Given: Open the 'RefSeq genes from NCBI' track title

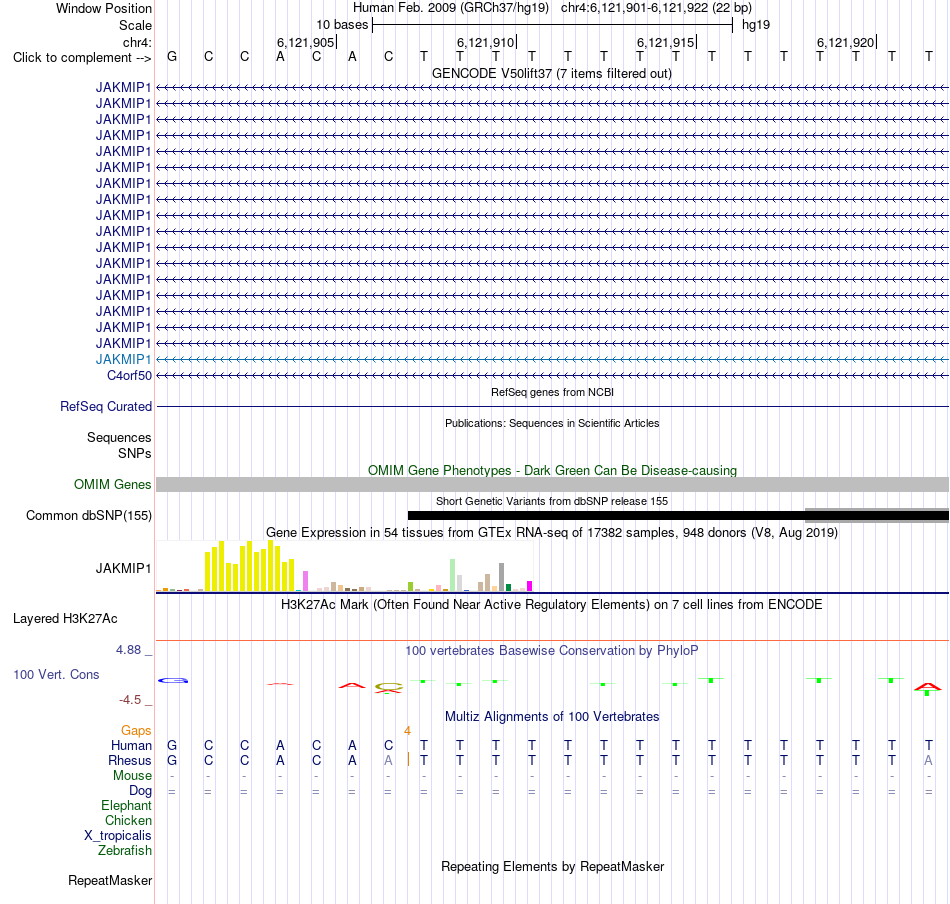Looking at the screenshot, I should click(x=552, y=393).
